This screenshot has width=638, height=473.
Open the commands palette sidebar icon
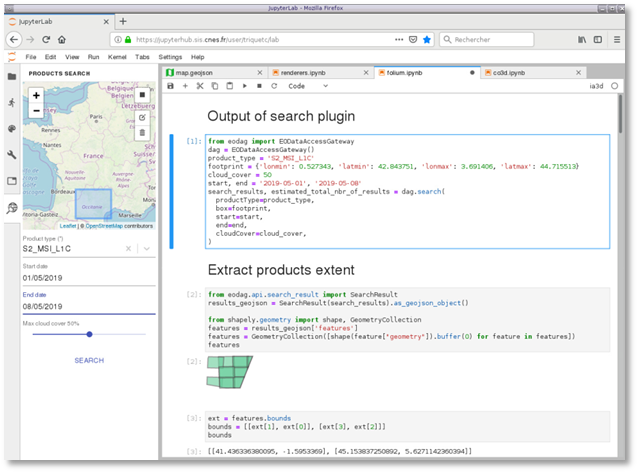(x=11, y=129)
